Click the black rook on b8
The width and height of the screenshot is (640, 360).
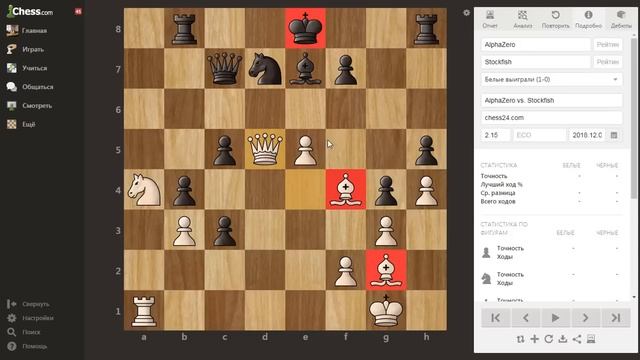tap(184, 28)
